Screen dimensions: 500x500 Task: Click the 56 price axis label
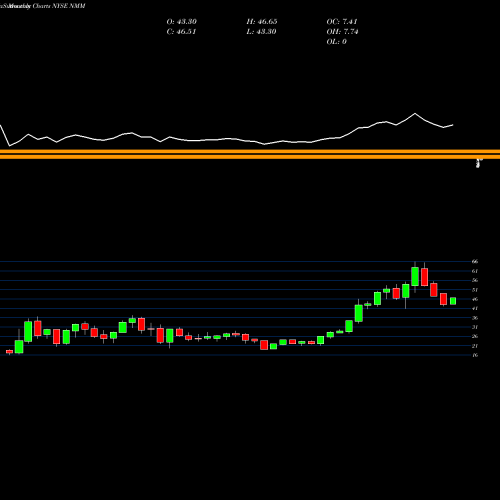click(475, 280)
